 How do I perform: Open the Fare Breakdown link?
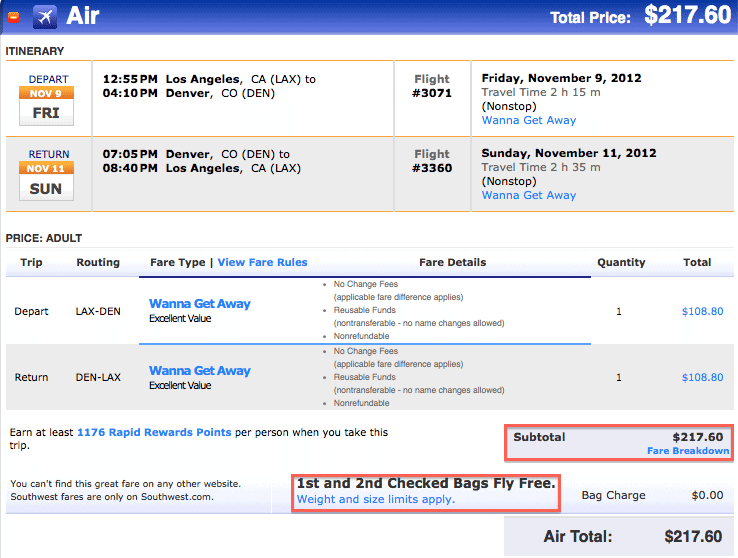click(688, 451)
